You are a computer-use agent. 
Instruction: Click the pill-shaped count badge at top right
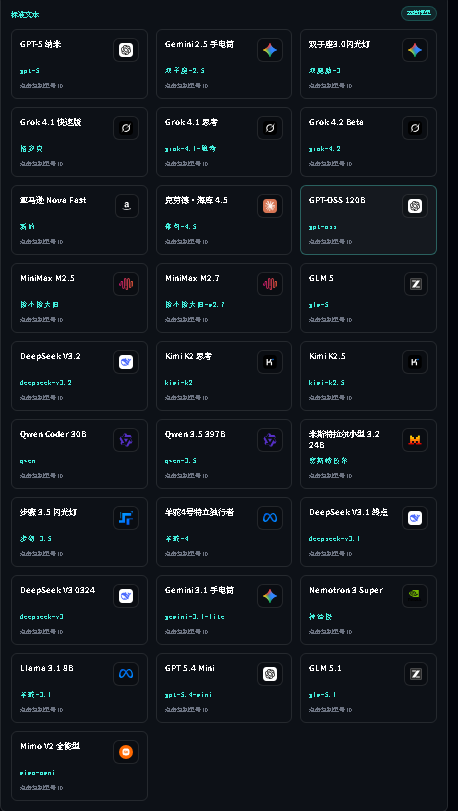[x=419, y=13]
